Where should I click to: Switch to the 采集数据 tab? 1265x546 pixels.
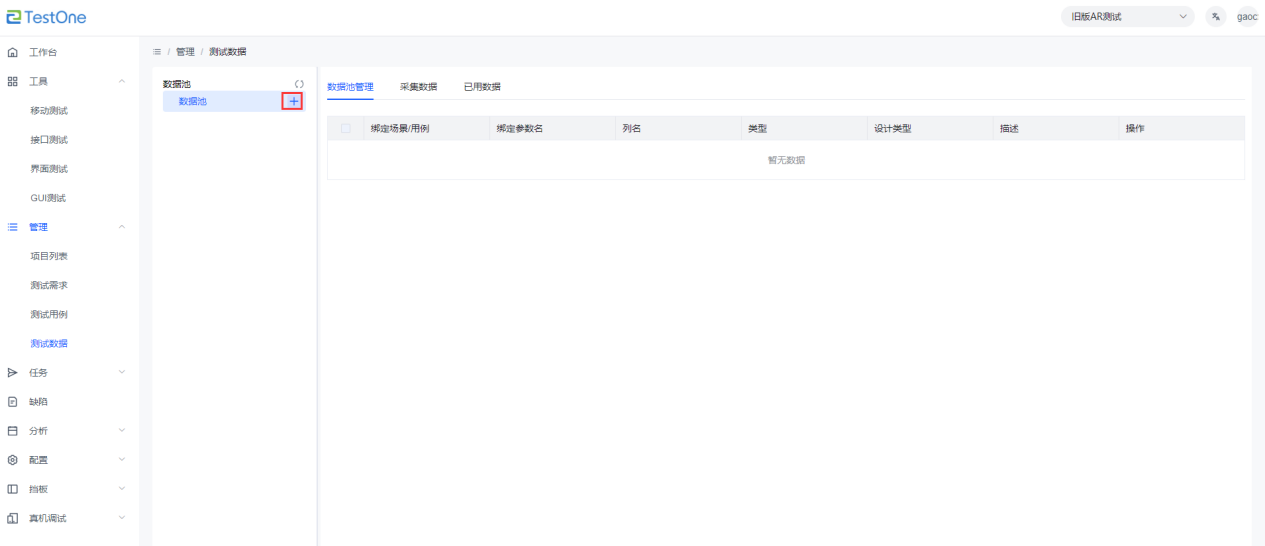tap(418, 87)
